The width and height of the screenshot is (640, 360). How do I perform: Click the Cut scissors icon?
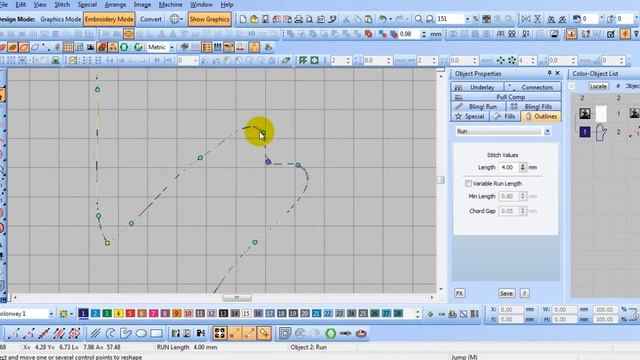pyautogui.click(x=346, y=19)
